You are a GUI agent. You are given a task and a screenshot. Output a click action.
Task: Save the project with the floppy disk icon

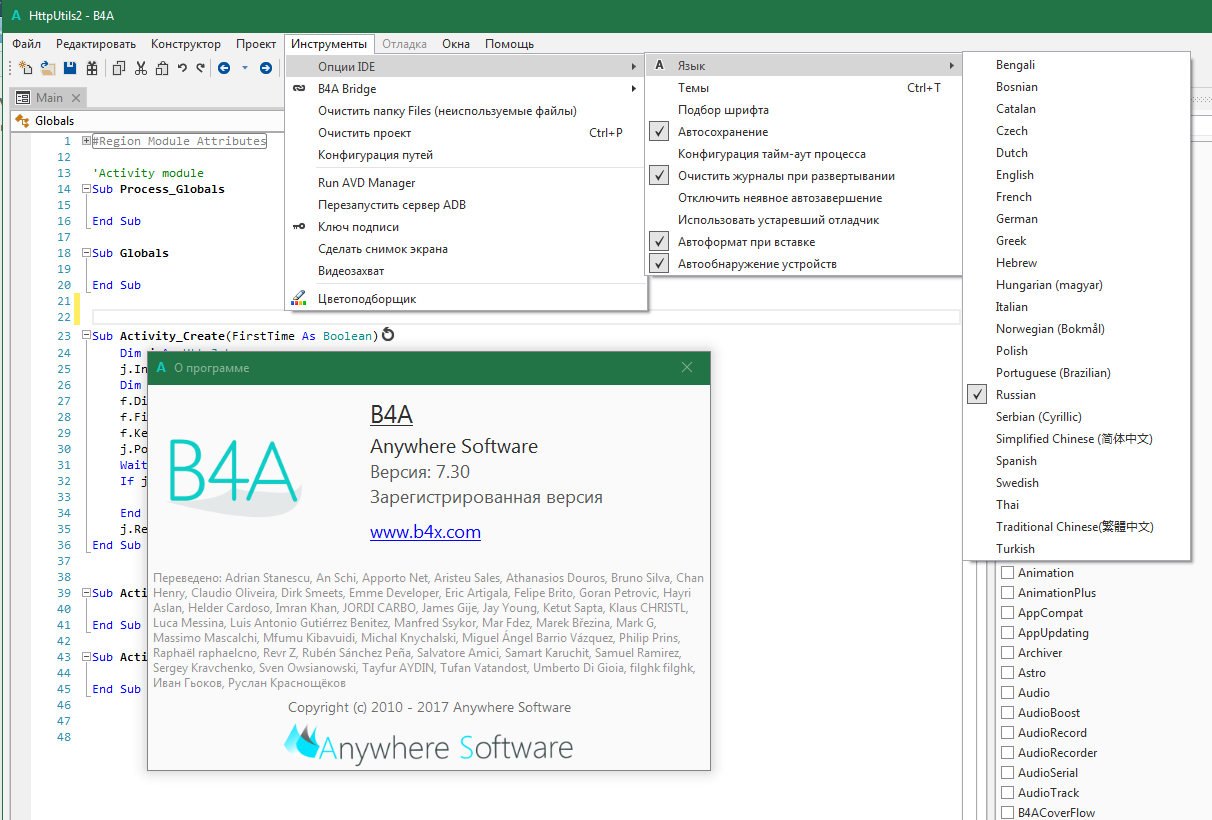coord(70,68)
